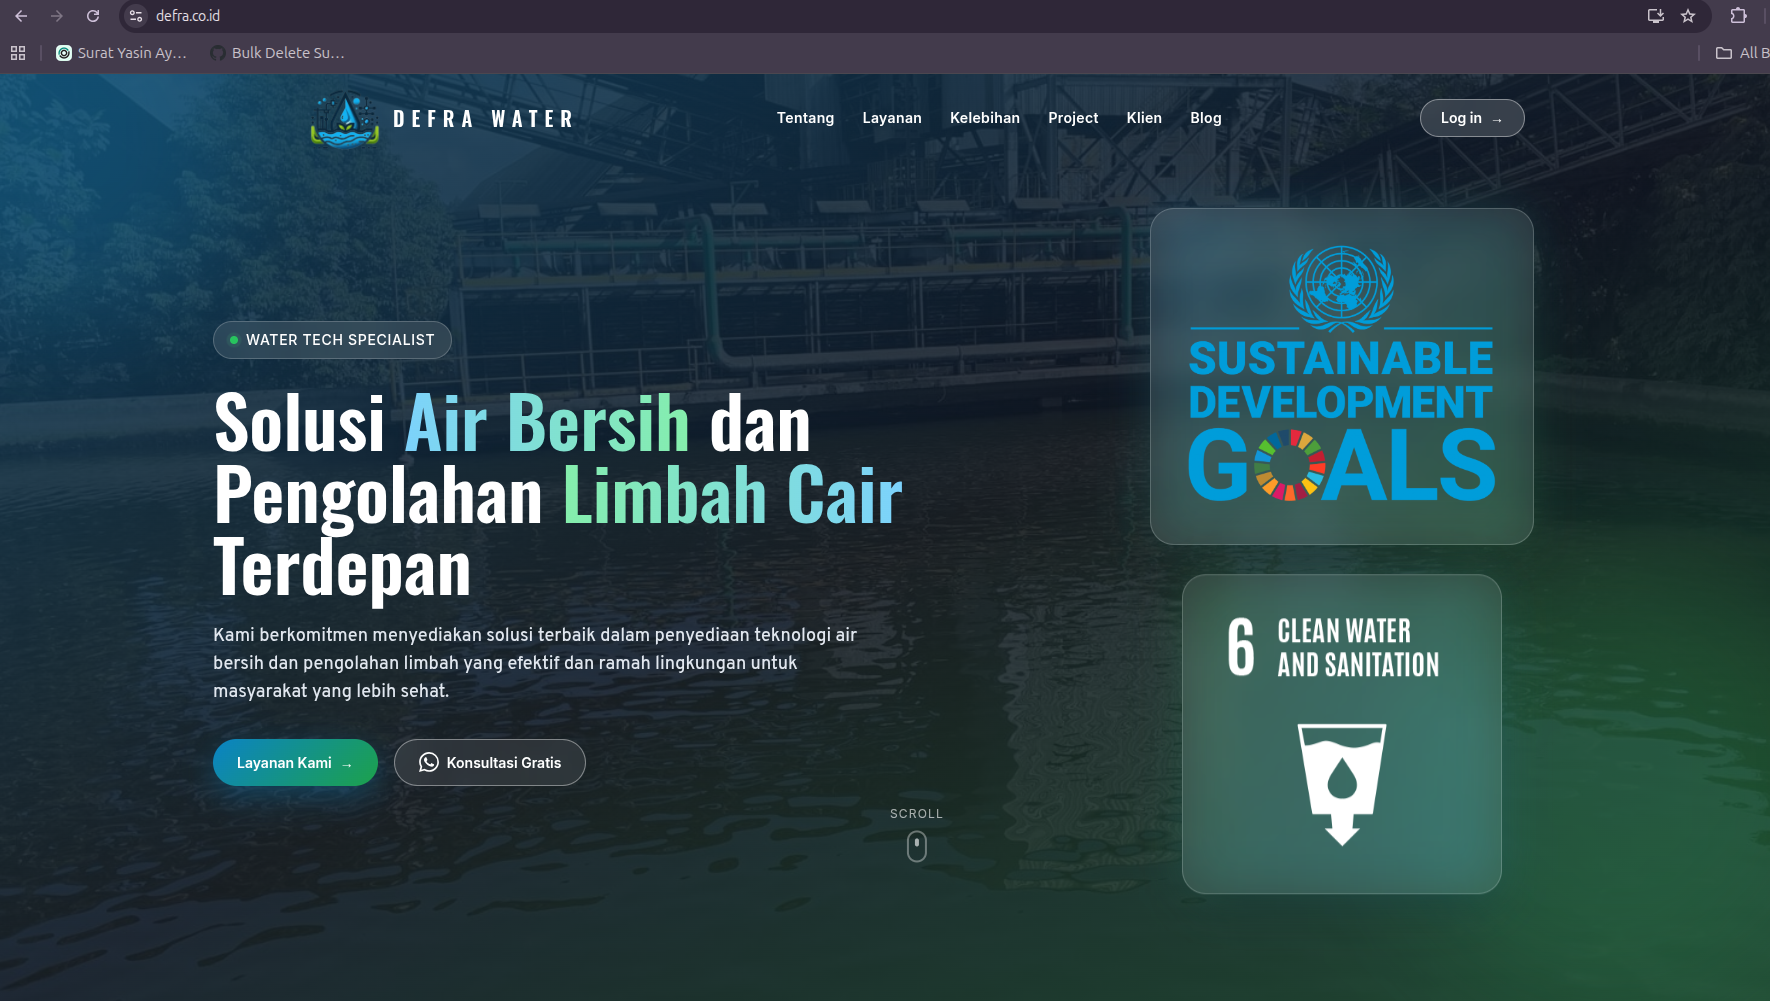Select the Klien nav item
The height and width of the screenshot is (1001, 1770).
[x=1144, y=118]
